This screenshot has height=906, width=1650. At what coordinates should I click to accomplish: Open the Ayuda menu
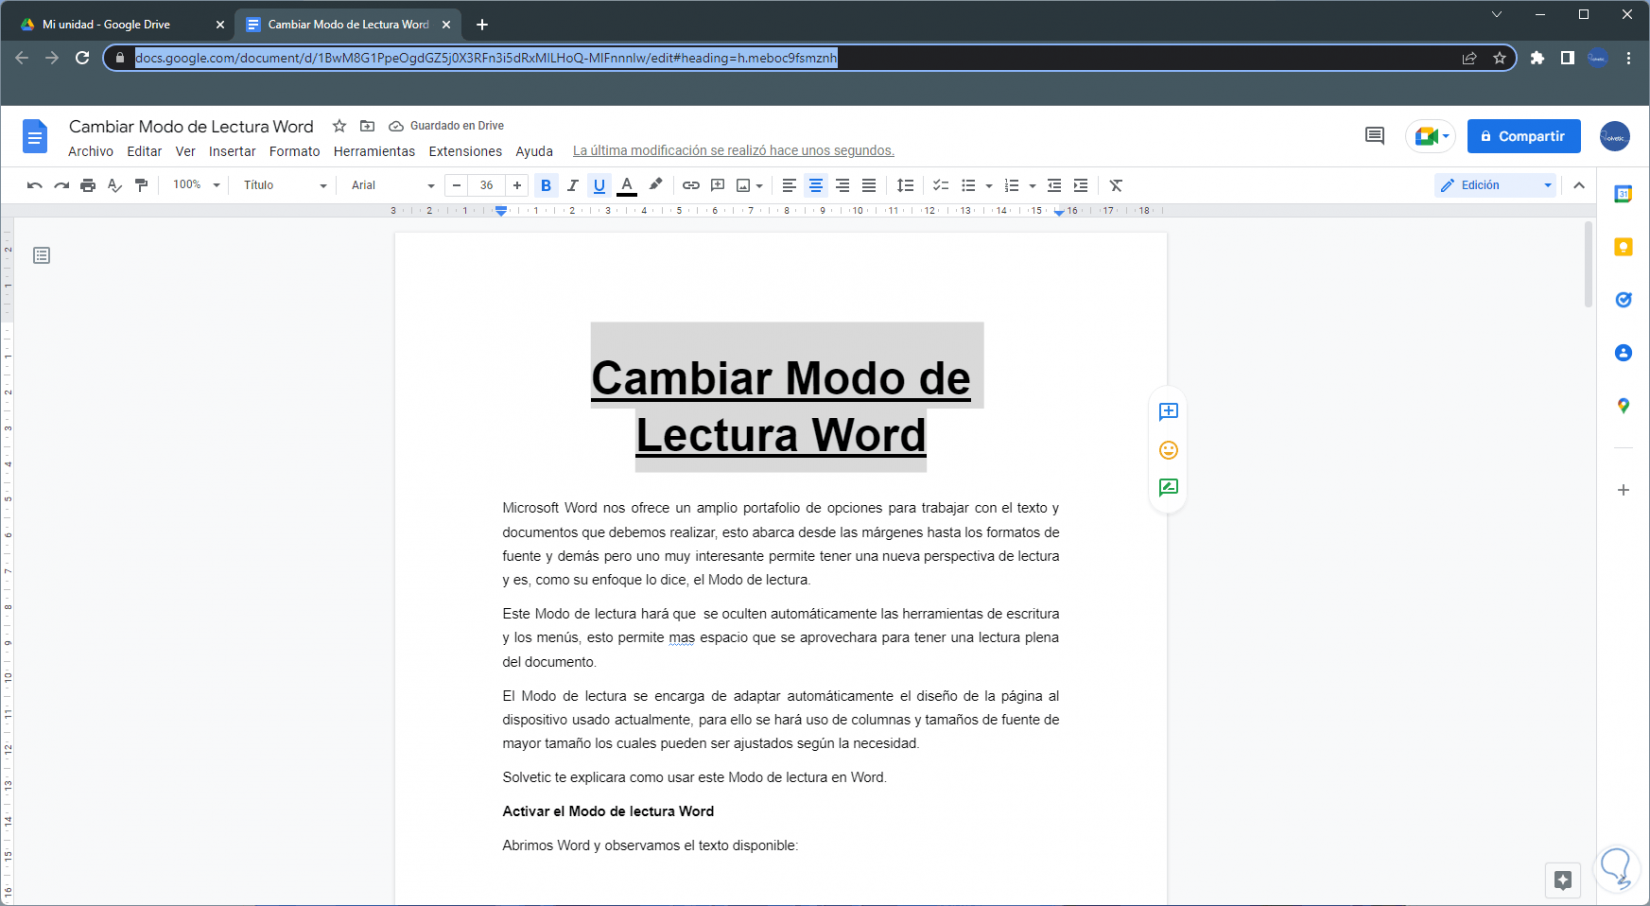click(534, 151)
